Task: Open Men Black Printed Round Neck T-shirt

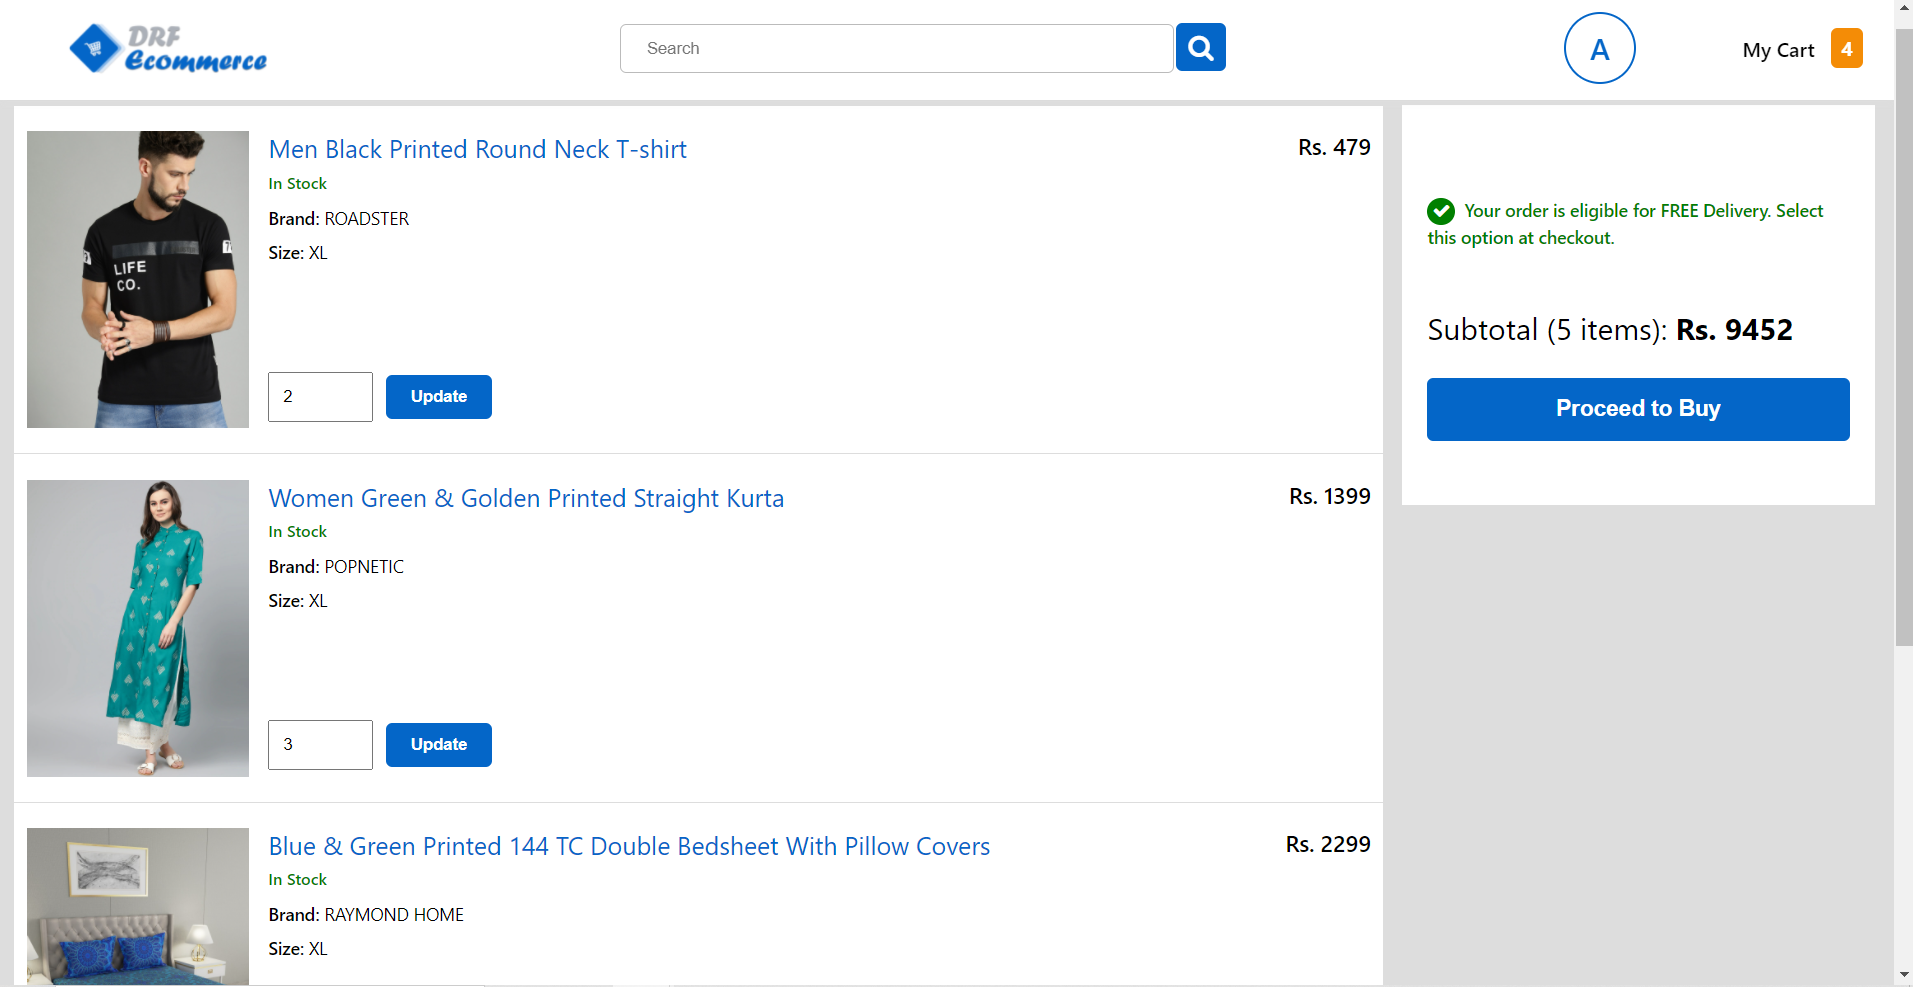Action: tap(477, 149)
